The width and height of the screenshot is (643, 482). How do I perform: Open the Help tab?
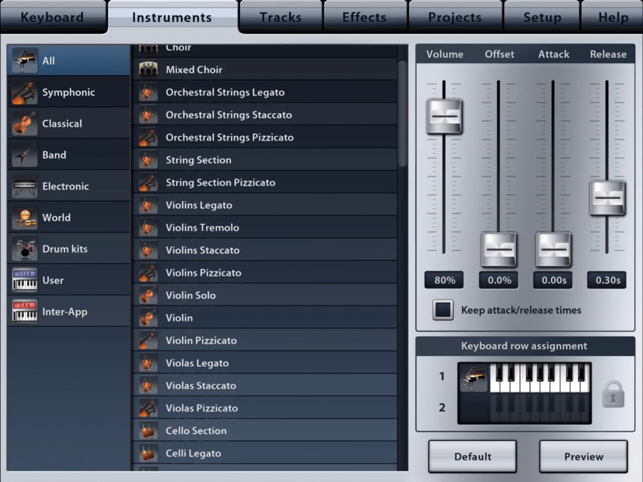pyautogui.click(x=613, y=17)
